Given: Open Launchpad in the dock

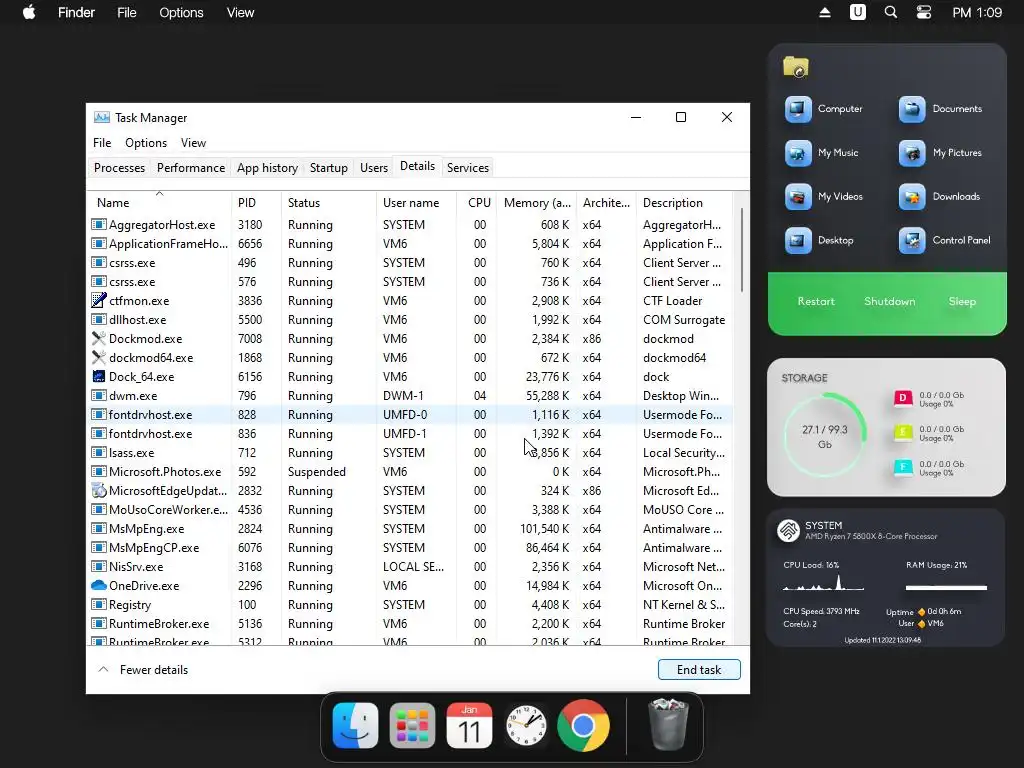Looking at the screenshot, I should (x=412, y=726).
